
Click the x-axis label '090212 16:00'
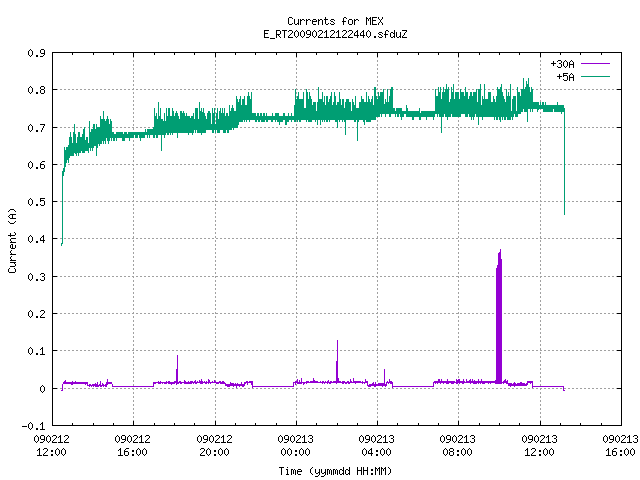[133, 446]
